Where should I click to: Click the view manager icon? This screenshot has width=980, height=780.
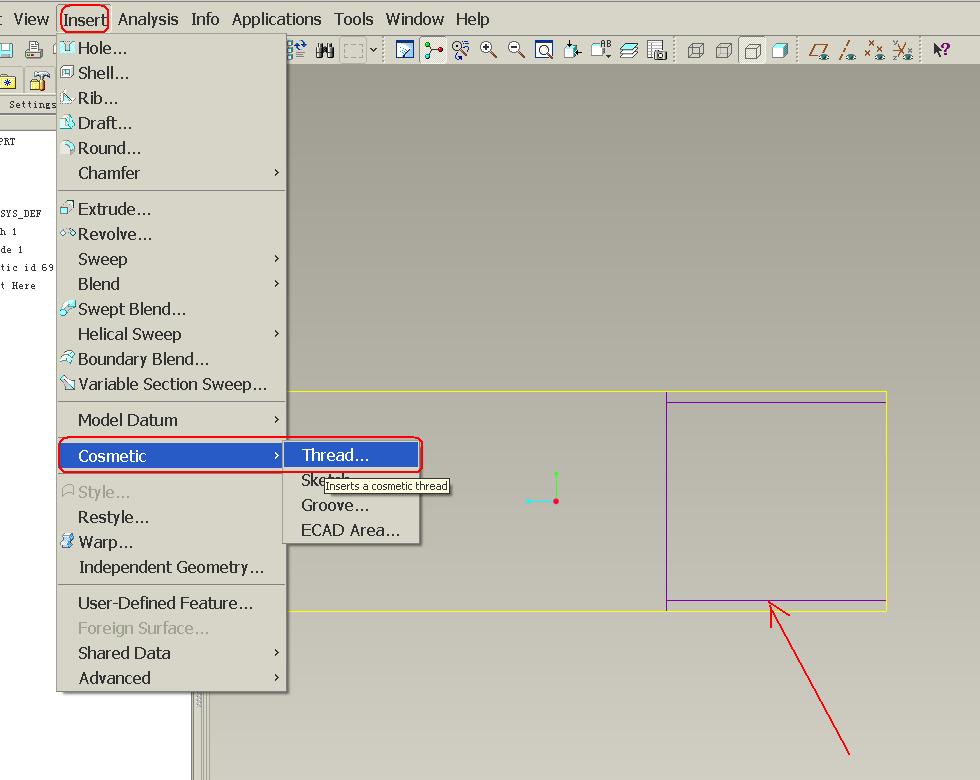657,50
